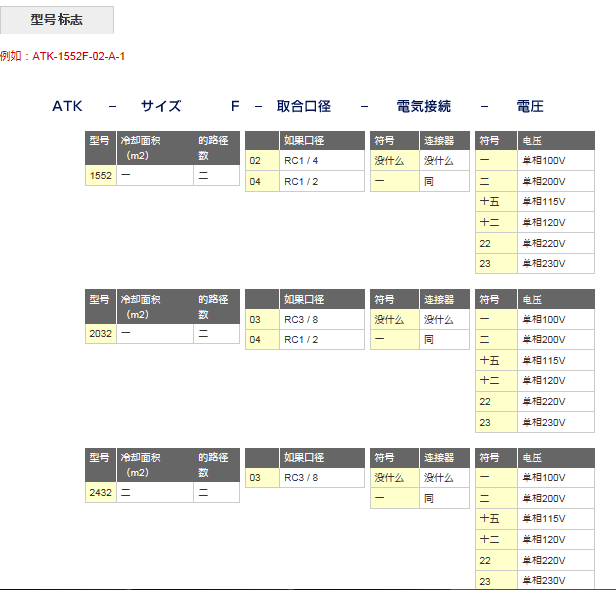Click RC3 / 8 in the 2032 section
The height and width of the screenshot is (590, 616).
(x=322, y=319)
